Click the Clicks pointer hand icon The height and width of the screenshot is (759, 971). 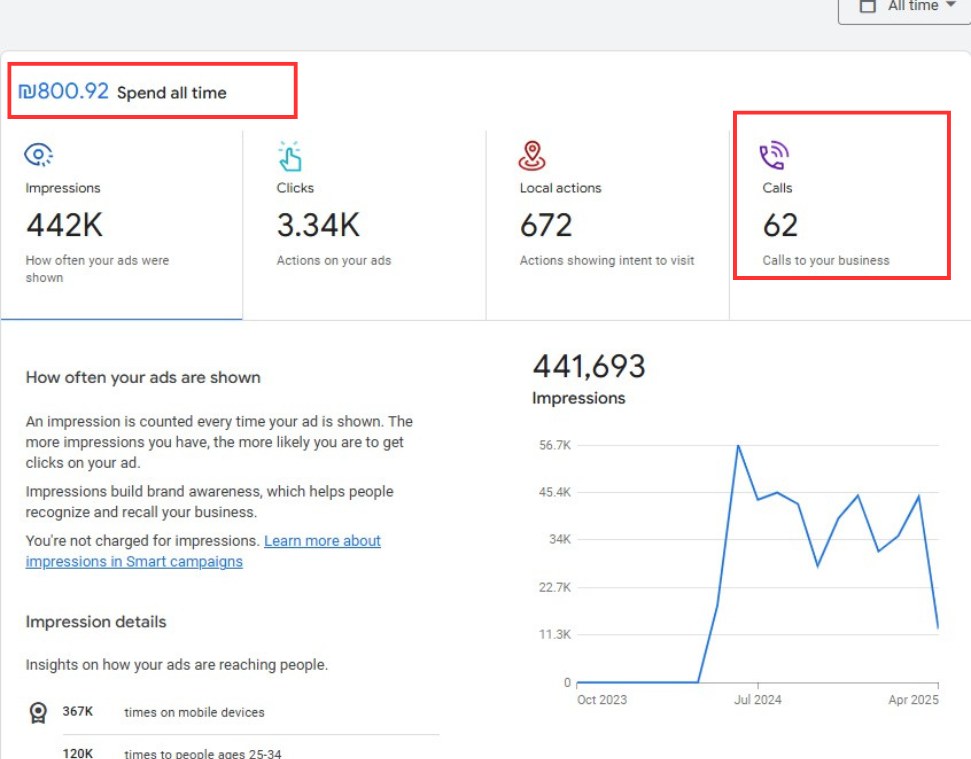(x=290, y=156)
